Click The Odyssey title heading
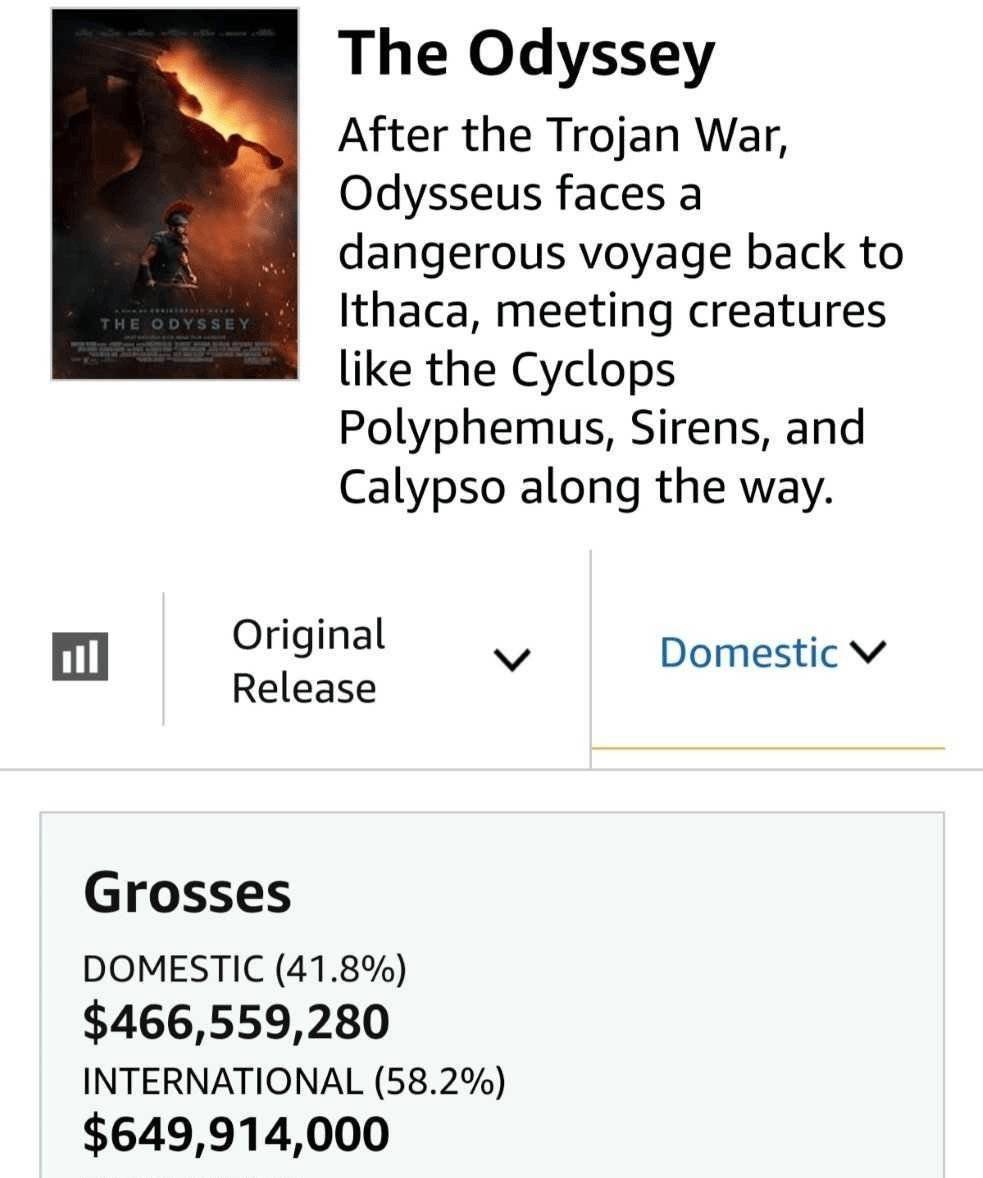This screenshot has width=983, height=1178. pyautogui.click(x=526, y=54)
